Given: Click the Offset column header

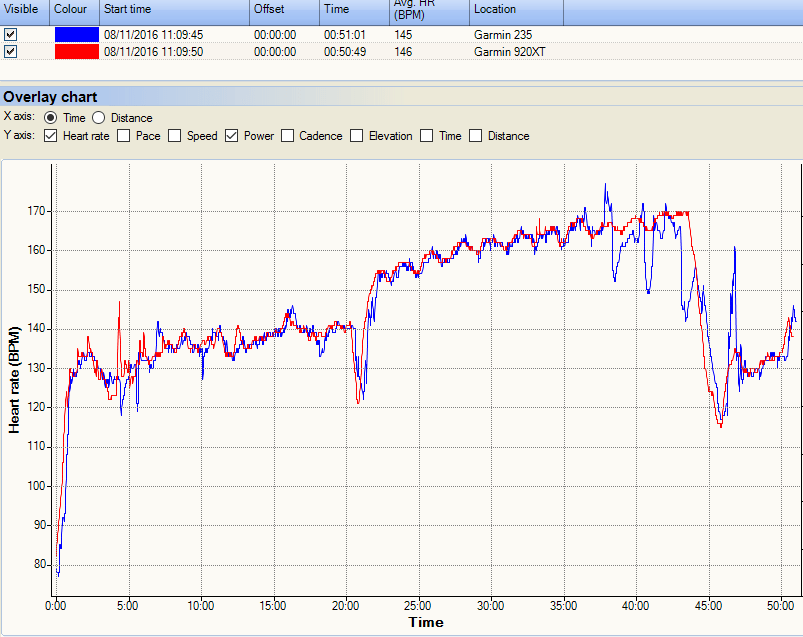Looking at the screenshot, I should (x=285, y=11).
